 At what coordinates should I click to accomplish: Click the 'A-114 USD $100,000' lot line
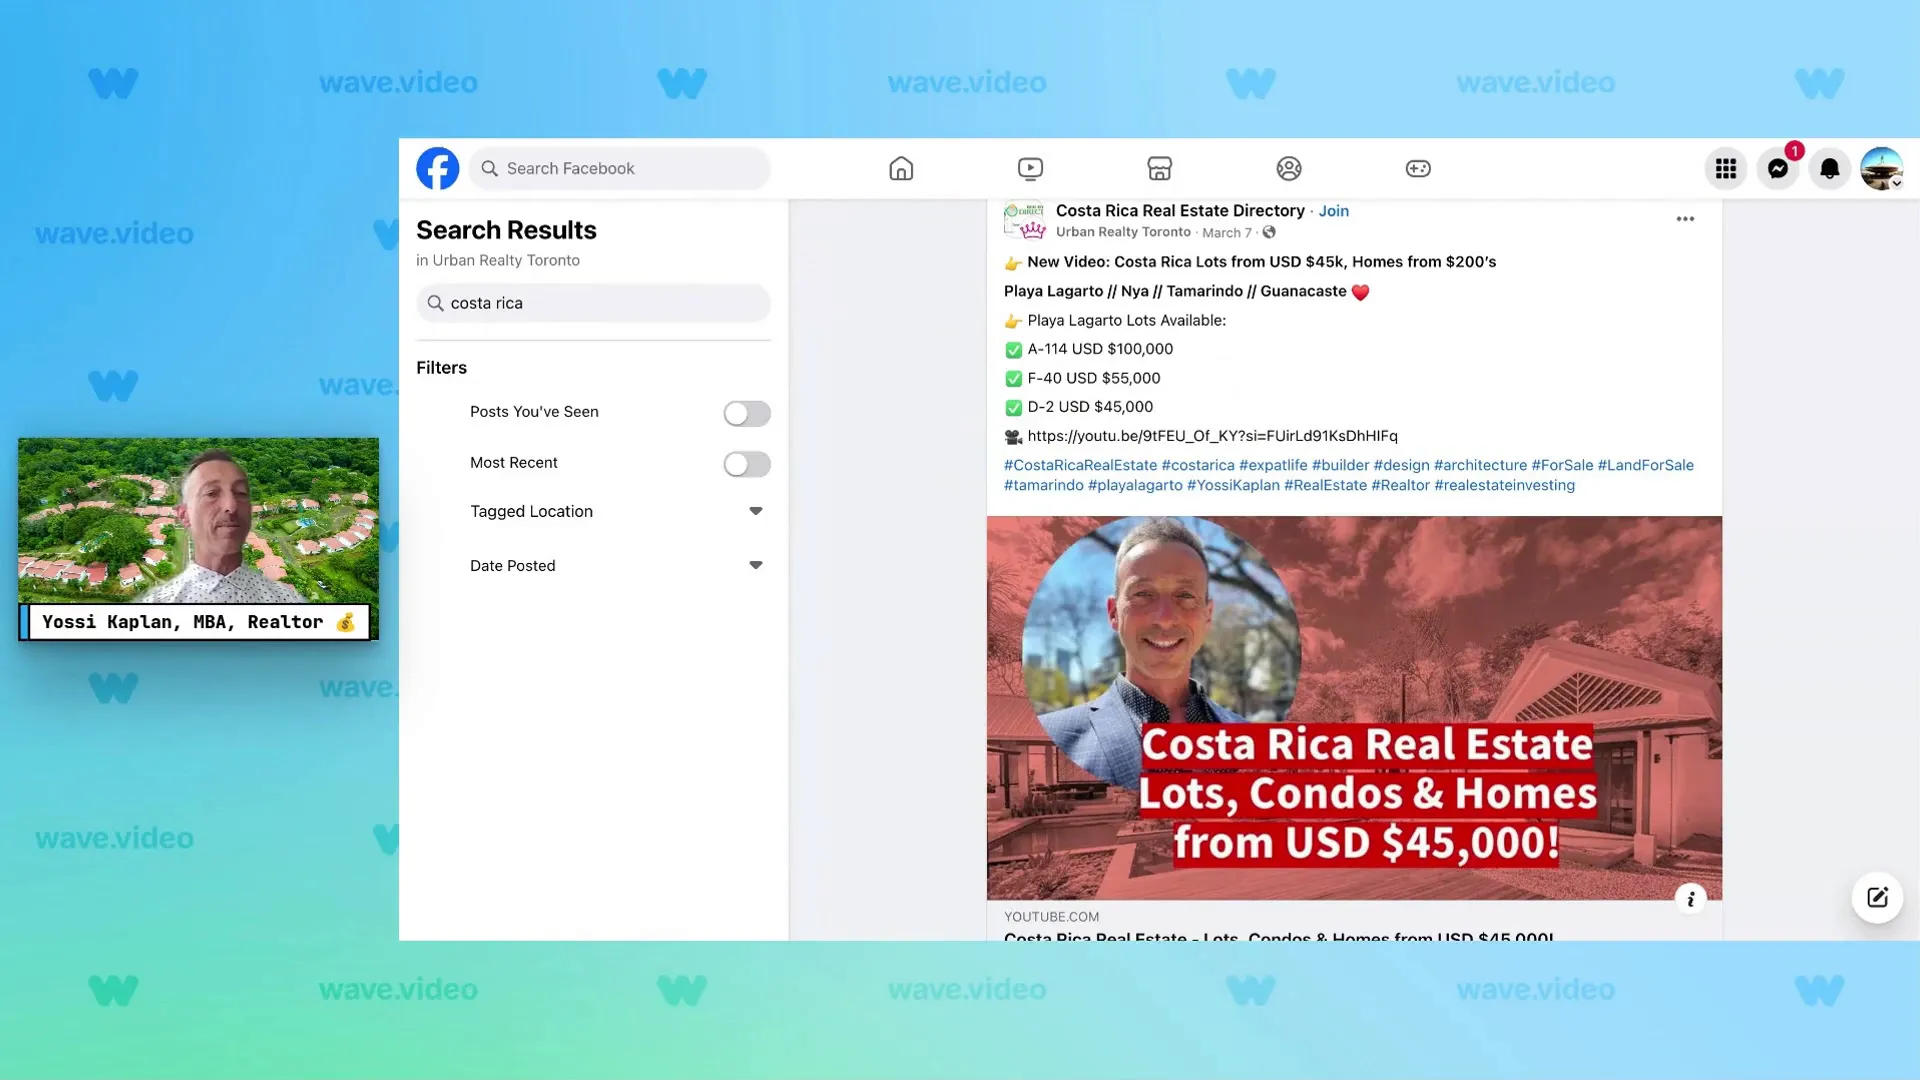coord(1100,349)
